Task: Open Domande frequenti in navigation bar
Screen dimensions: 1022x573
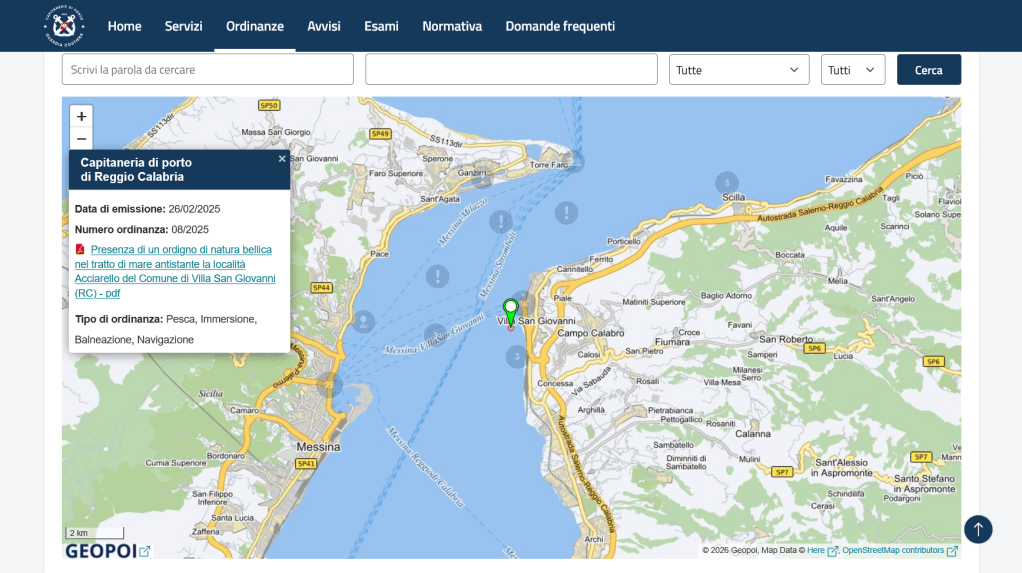Action: click(560, 26)
